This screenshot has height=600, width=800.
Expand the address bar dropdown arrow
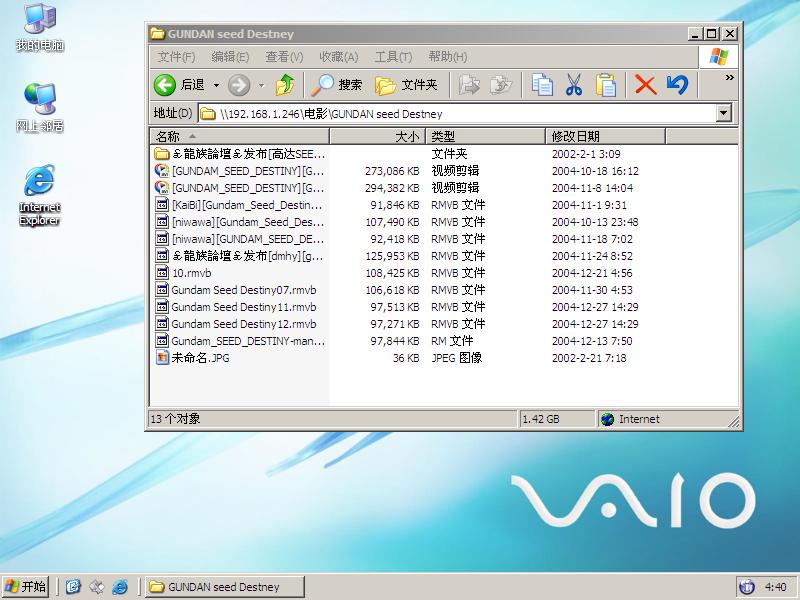coord(723,113)
